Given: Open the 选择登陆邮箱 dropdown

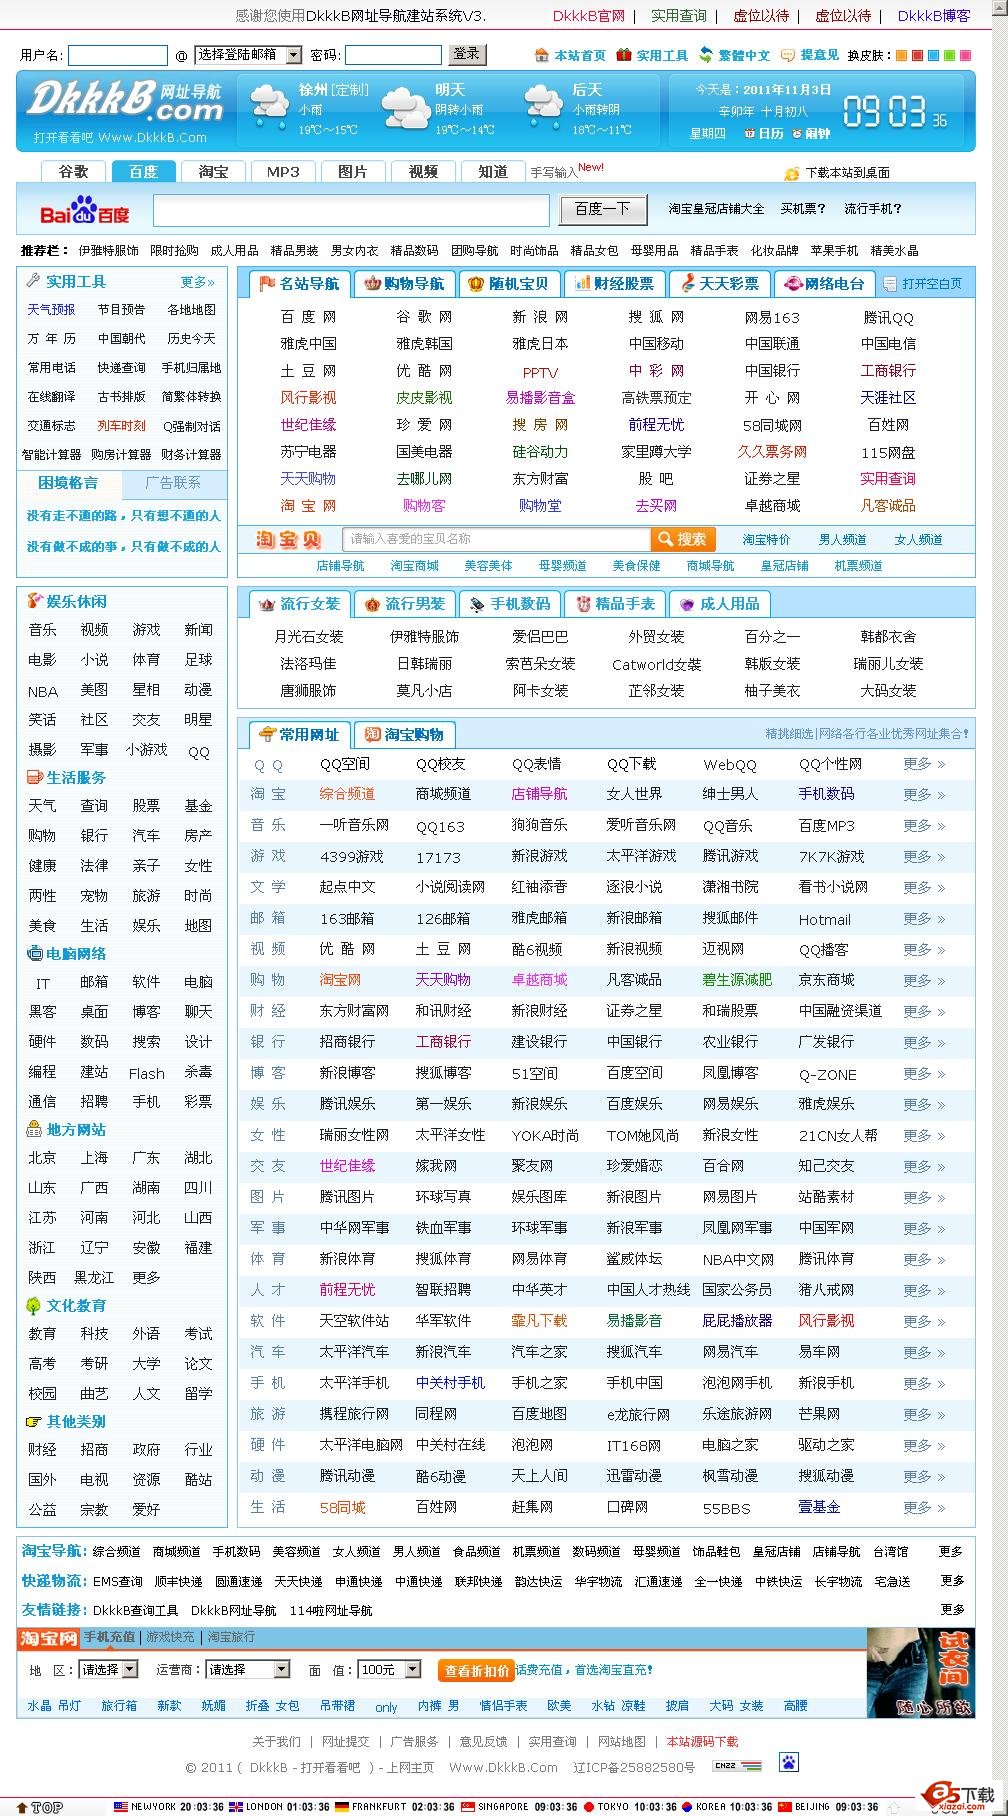Looking at the screenshot, I should [x=248, y=55].
